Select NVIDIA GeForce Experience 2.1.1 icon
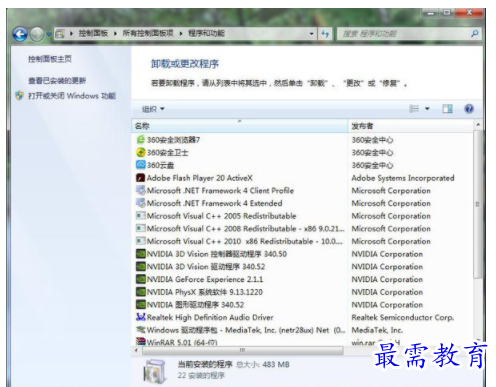This screenshot has height=387, width=496. [141, 279]
